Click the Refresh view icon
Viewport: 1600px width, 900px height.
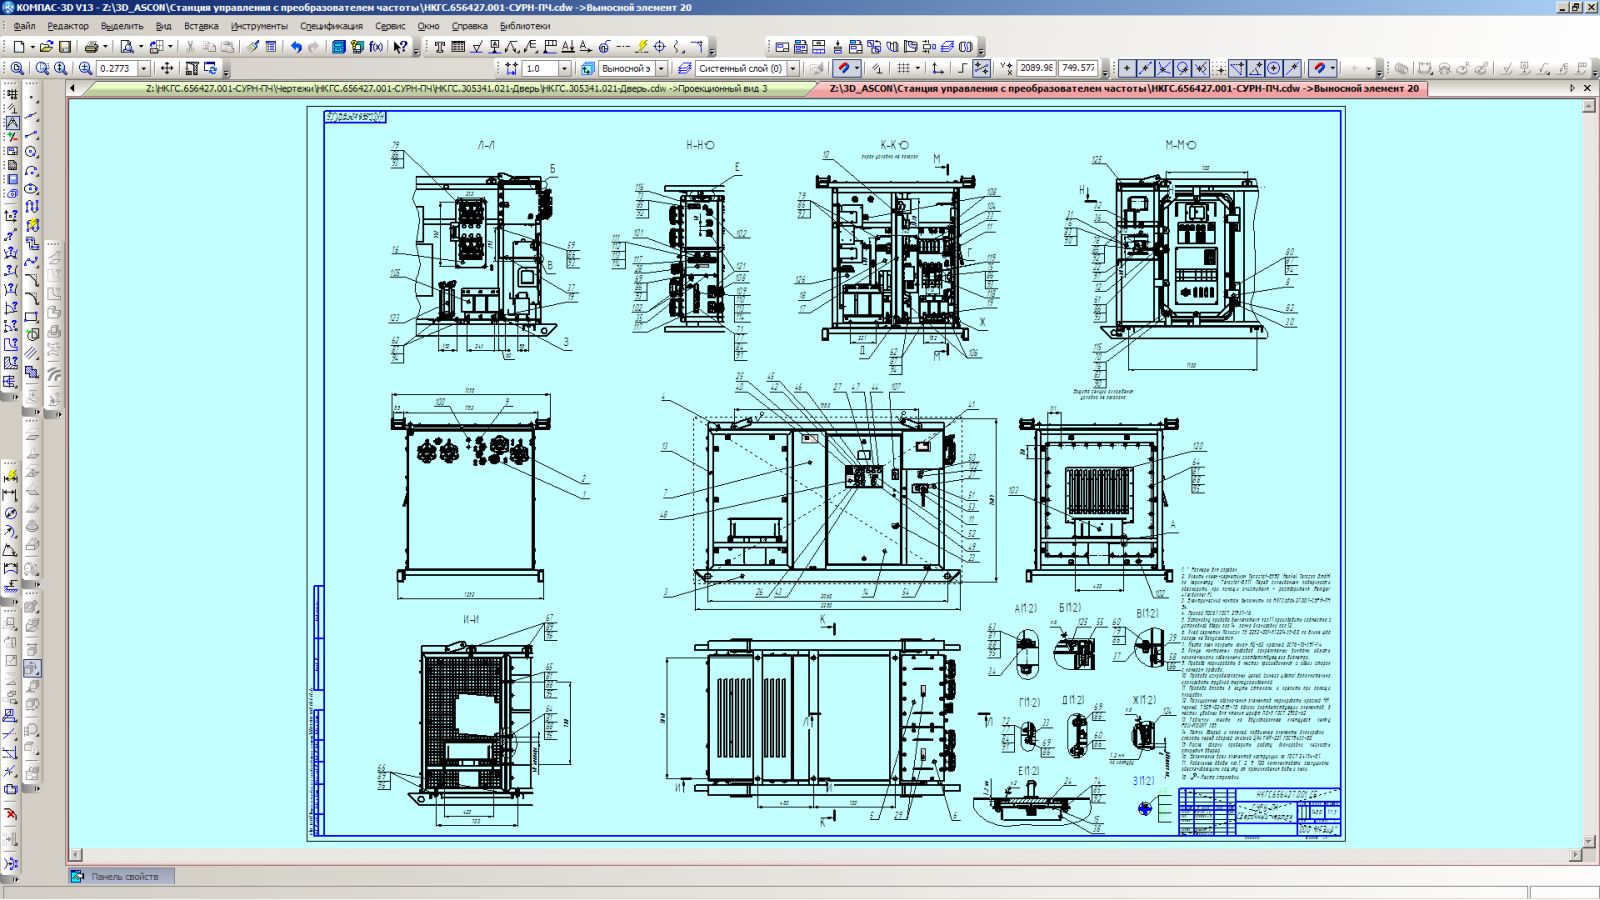[210, 69]
